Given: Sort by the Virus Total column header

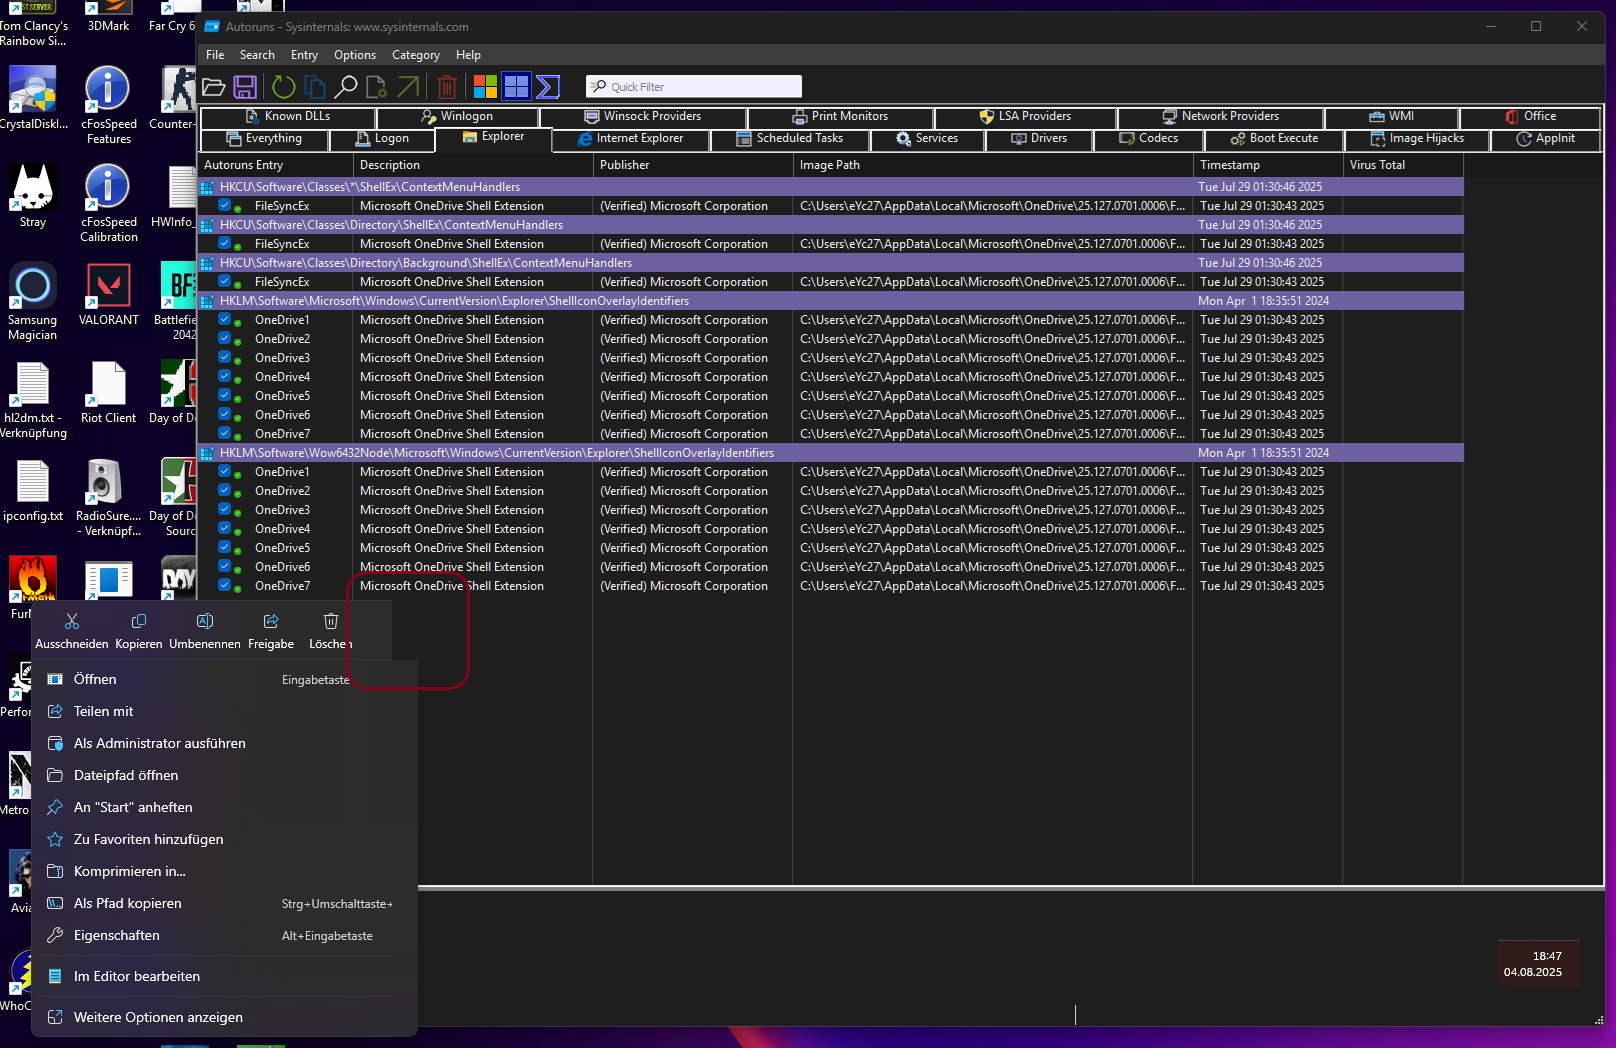Looking at the screenshot, I should [1403, 165].
